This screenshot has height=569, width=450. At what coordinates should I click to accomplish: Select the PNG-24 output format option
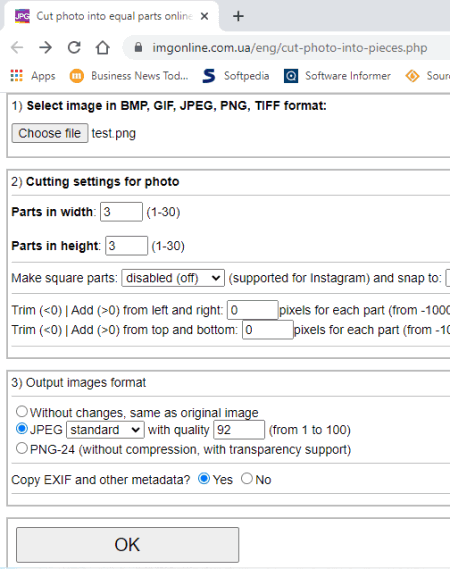coord(22,448)
